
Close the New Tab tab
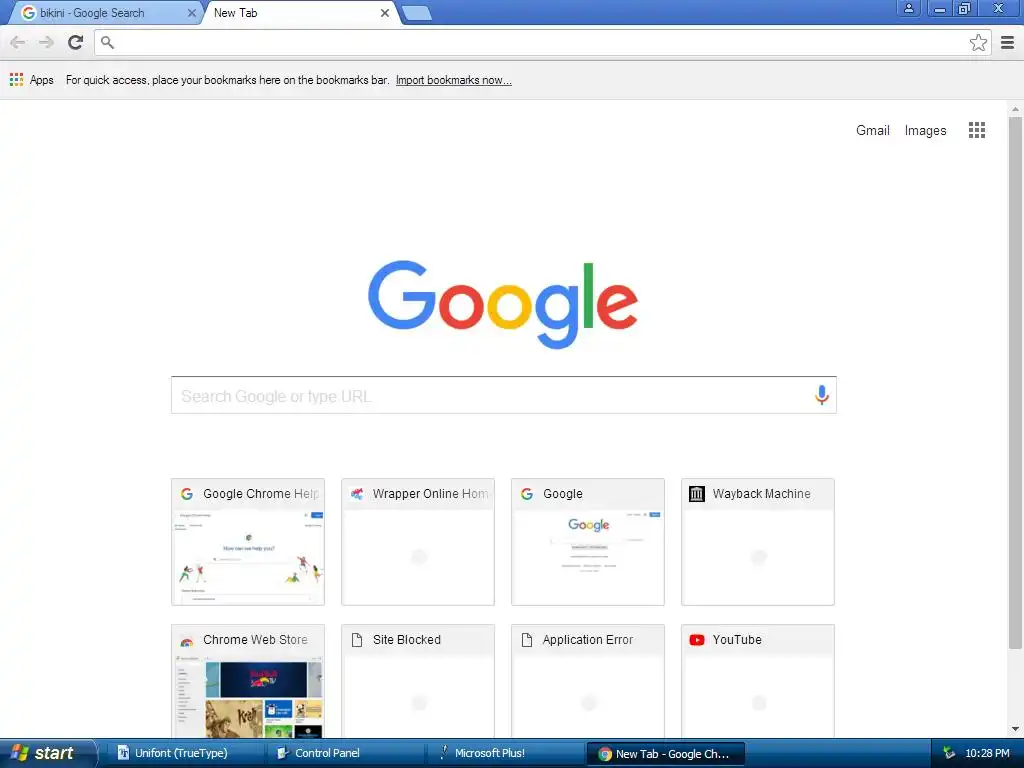(x=385, y=13)
